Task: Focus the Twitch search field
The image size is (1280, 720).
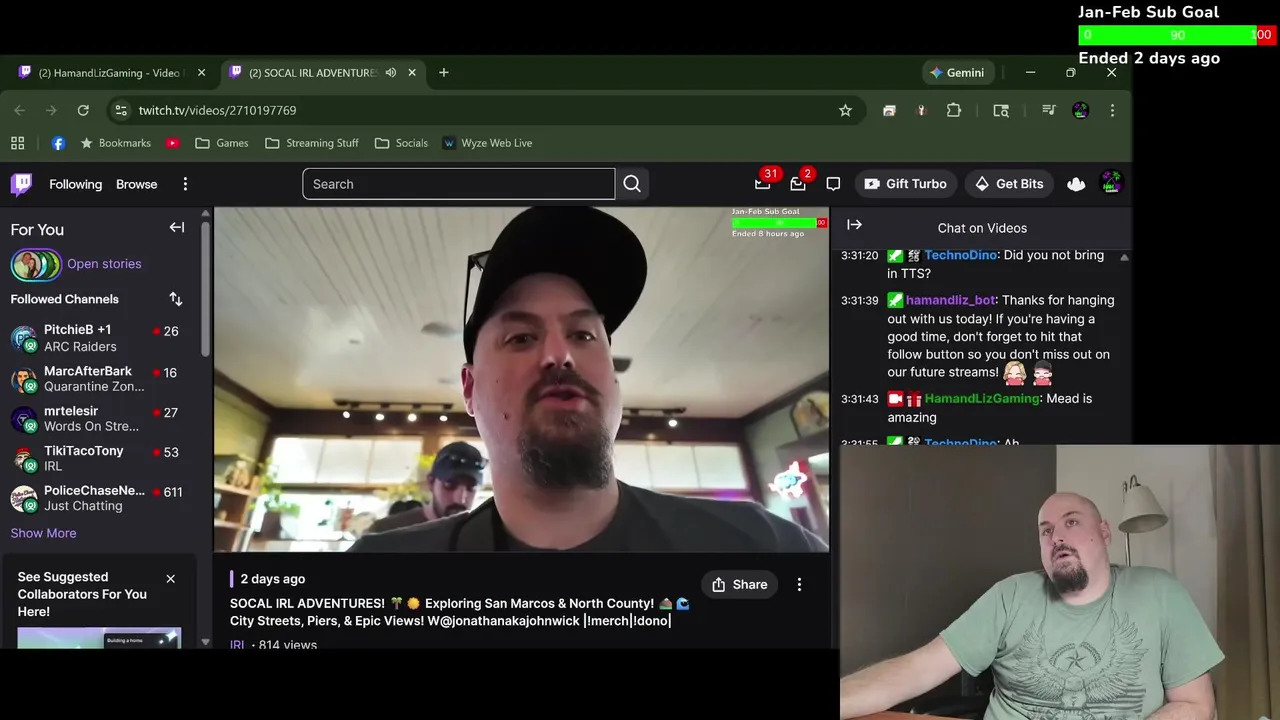Action: [458, 184]
